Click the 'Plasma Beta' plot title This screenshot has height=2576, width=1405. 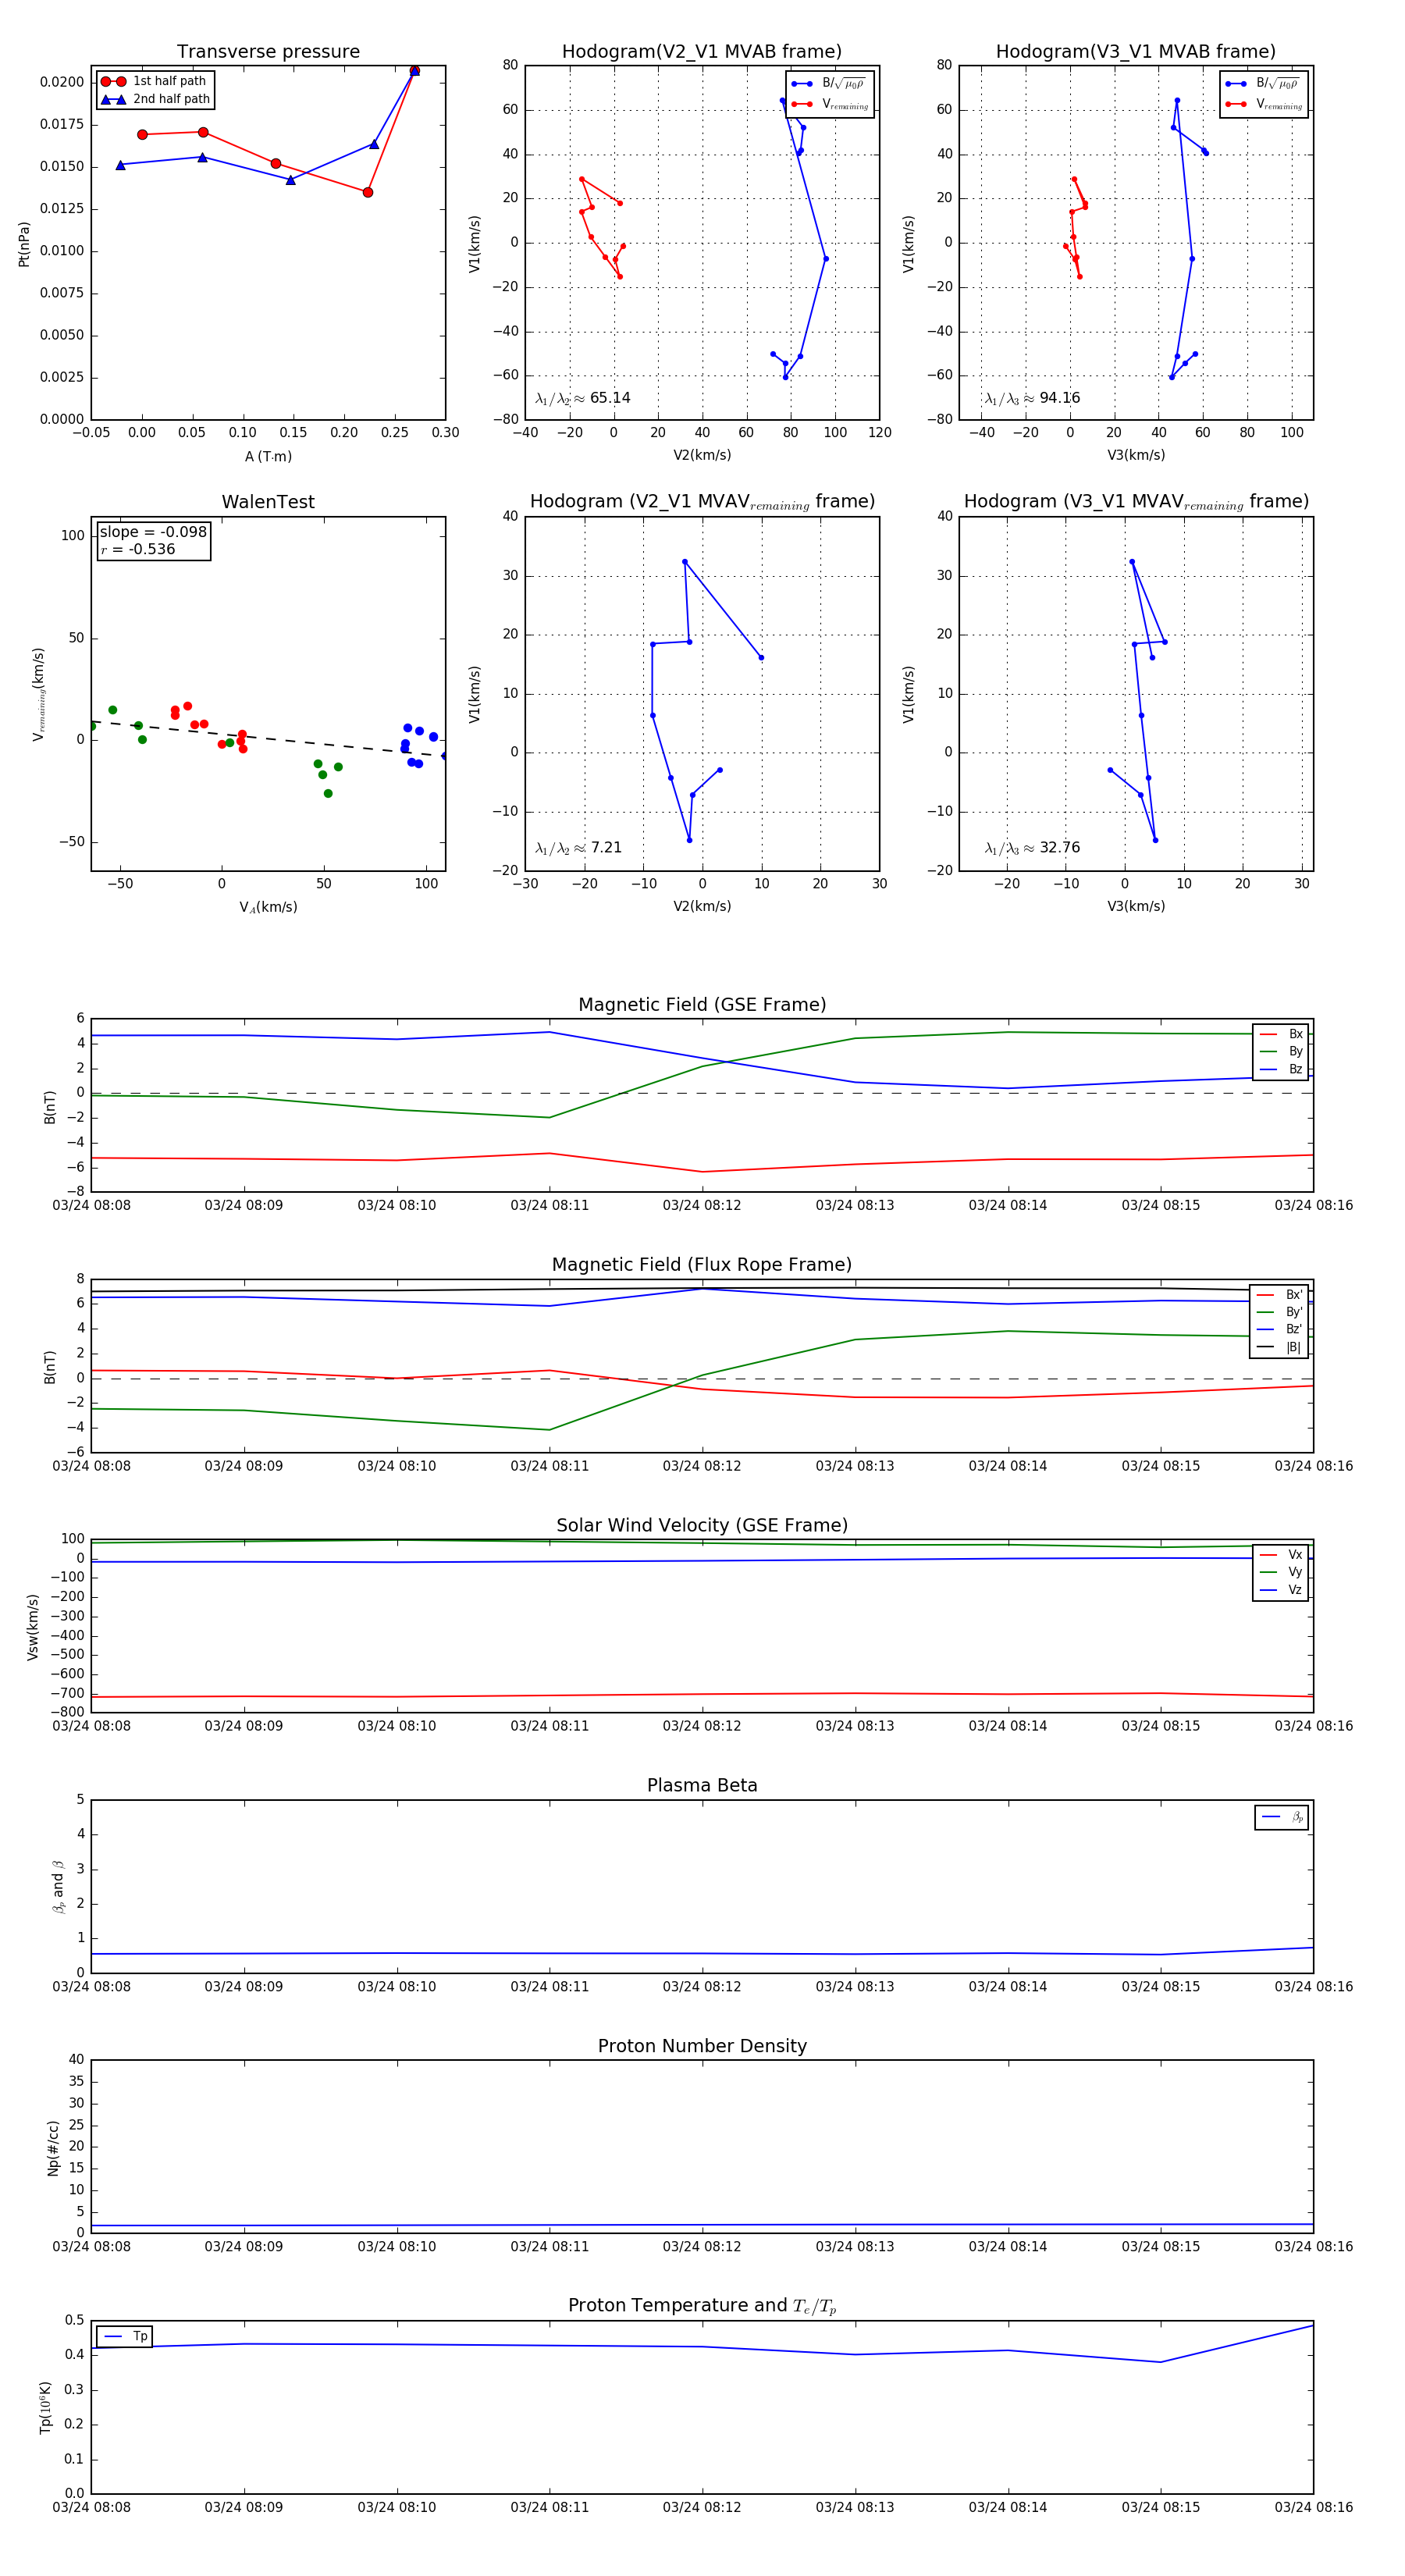coord(702,1785)
